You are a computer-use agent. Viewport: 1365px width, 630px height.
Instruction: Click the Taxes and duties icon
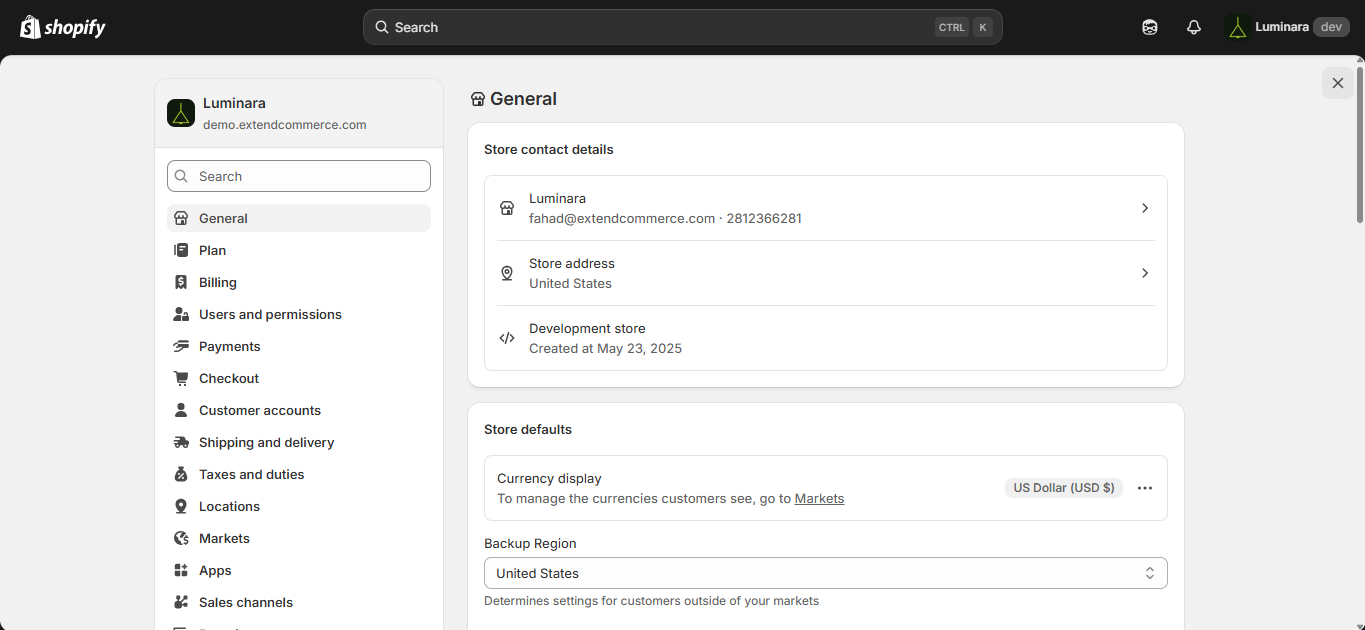click(x=181, y=474)
